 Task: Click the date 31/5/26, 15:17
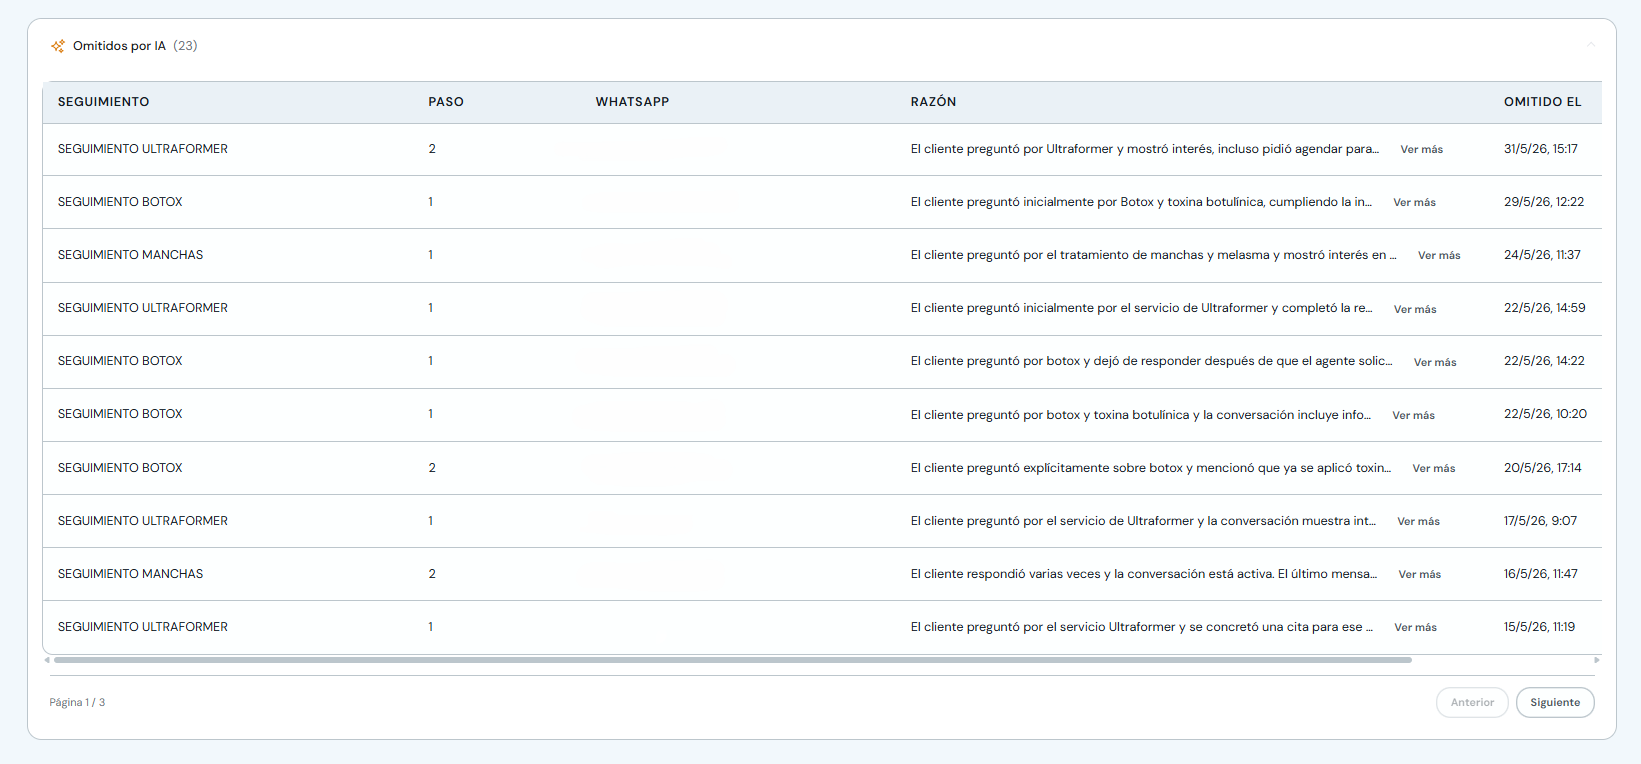(x=1541, y=149)
